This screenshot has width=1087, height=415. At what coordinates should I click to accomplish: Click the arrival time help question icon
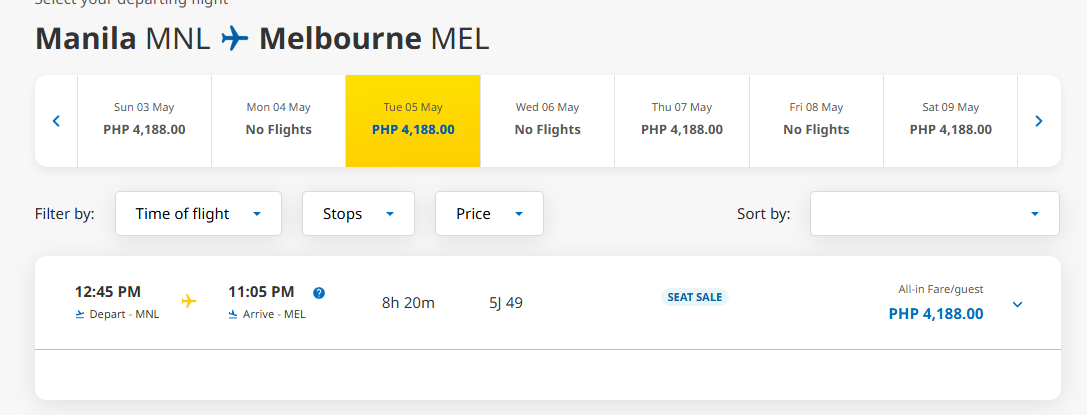coord(319,293)
